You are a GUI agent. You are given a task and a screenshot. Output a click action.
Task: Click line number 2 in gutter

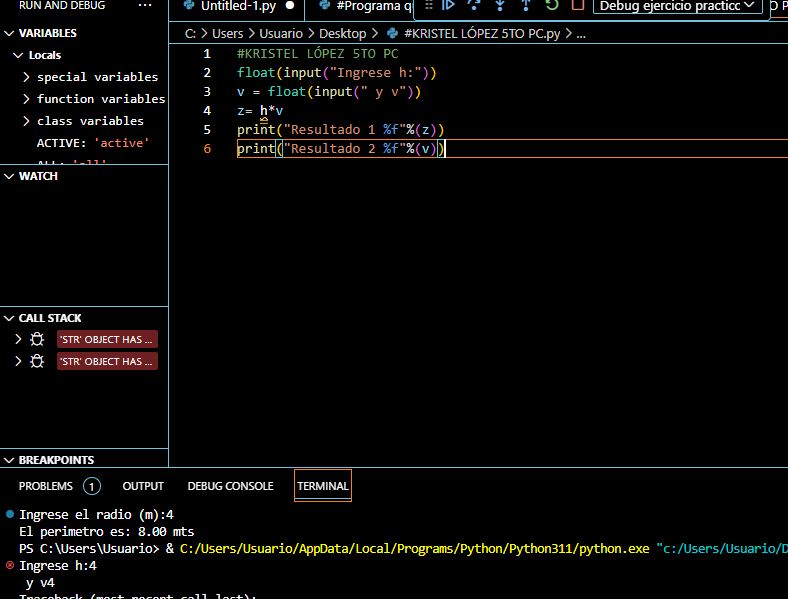207,73
